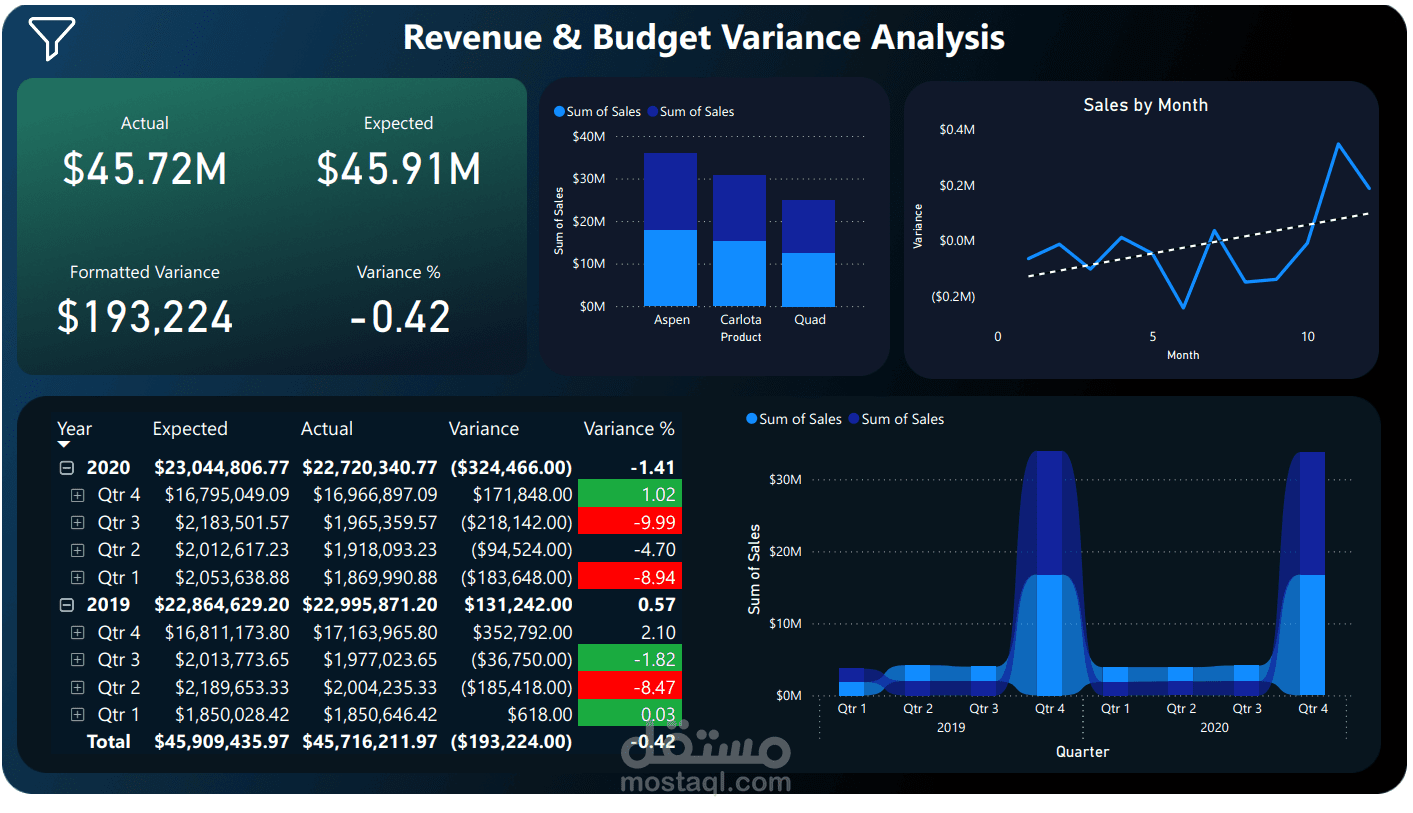Select the Aspen bar in the product chart

671,230
